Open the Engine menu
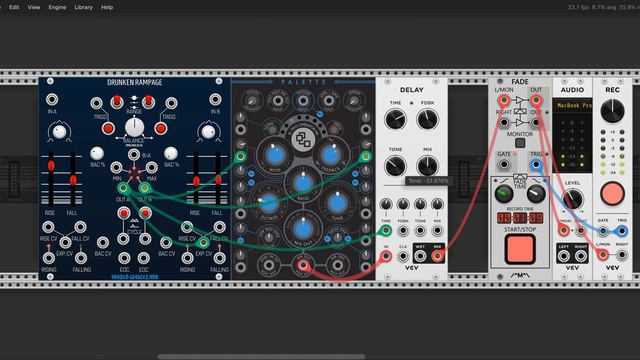 tap(57, 7)
